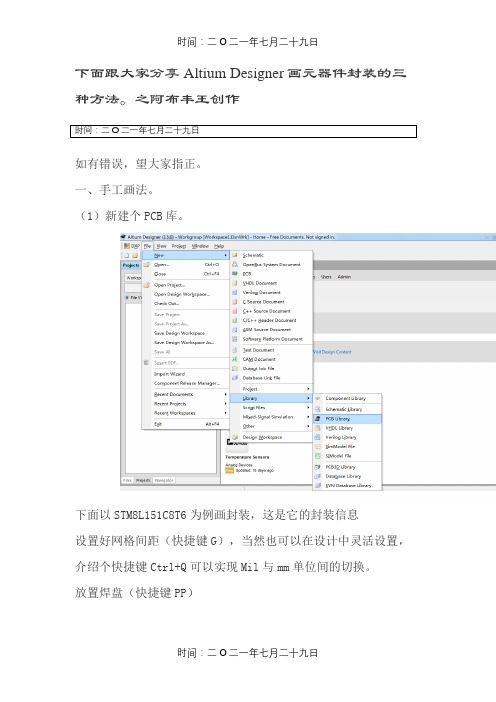Expand Recent Workspaces submenu
496x702 pixels.
coord(186,413)
